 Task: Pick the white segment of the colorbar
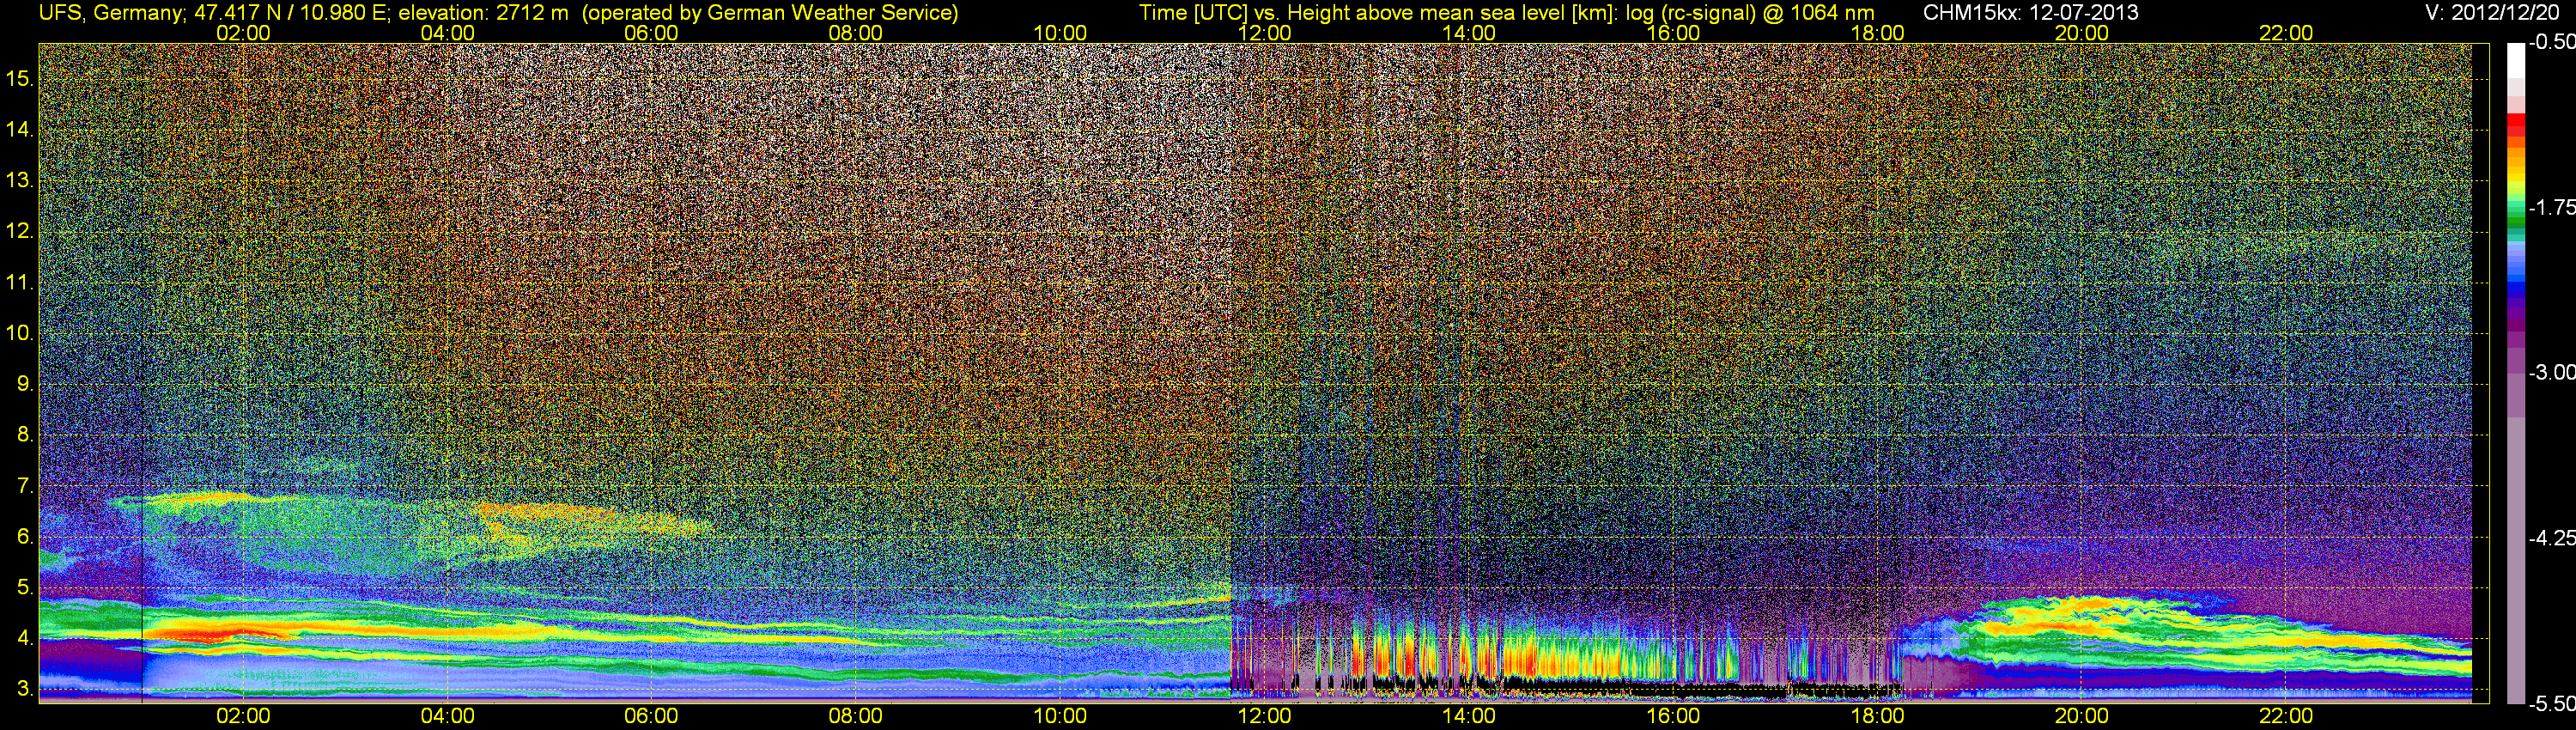click(2516, 60)
